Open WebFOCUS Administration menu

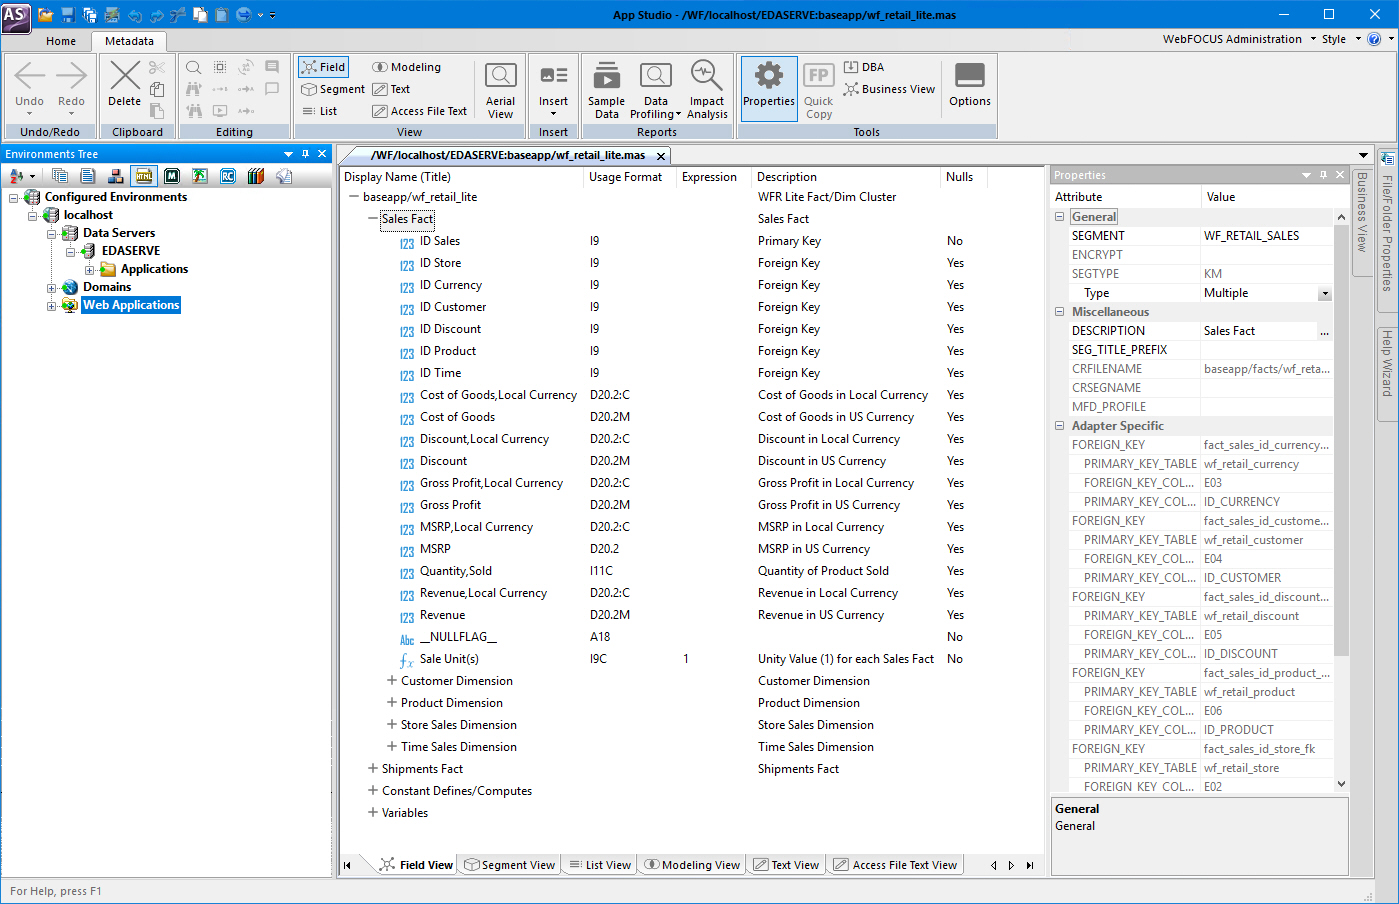point(1239,39)
